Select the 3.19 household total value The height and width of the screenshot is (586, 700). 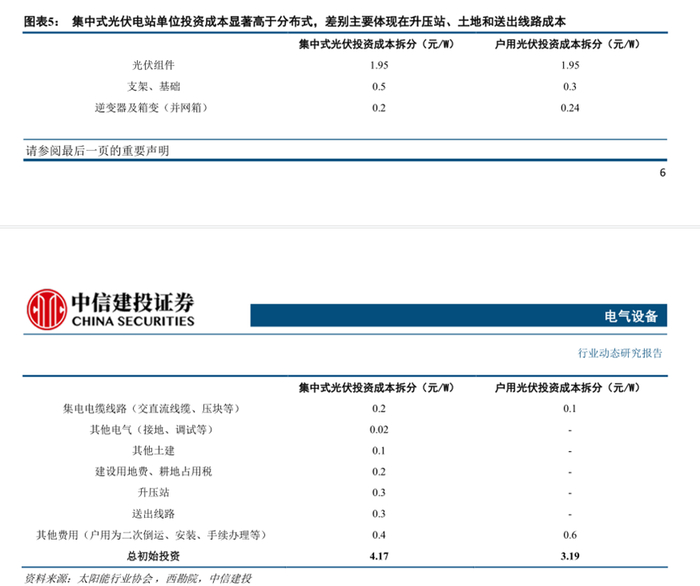click(x=570, y=556)
